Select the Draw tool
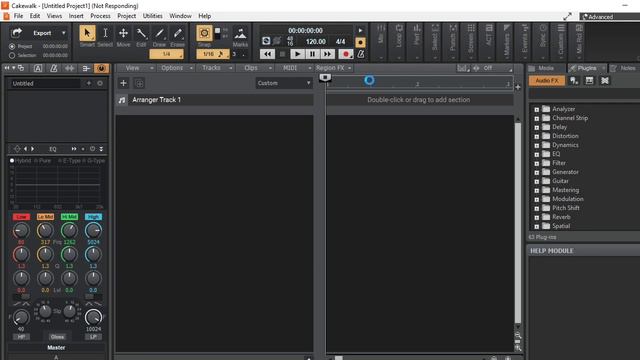The image size is (640, 360). pos(160,33)
